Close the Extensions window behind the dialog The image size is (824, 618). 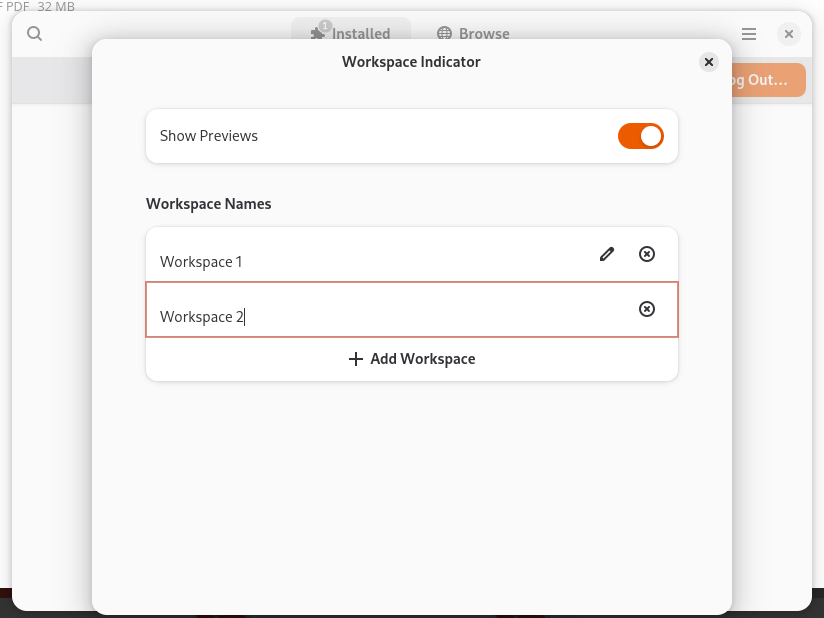point(789,34)
